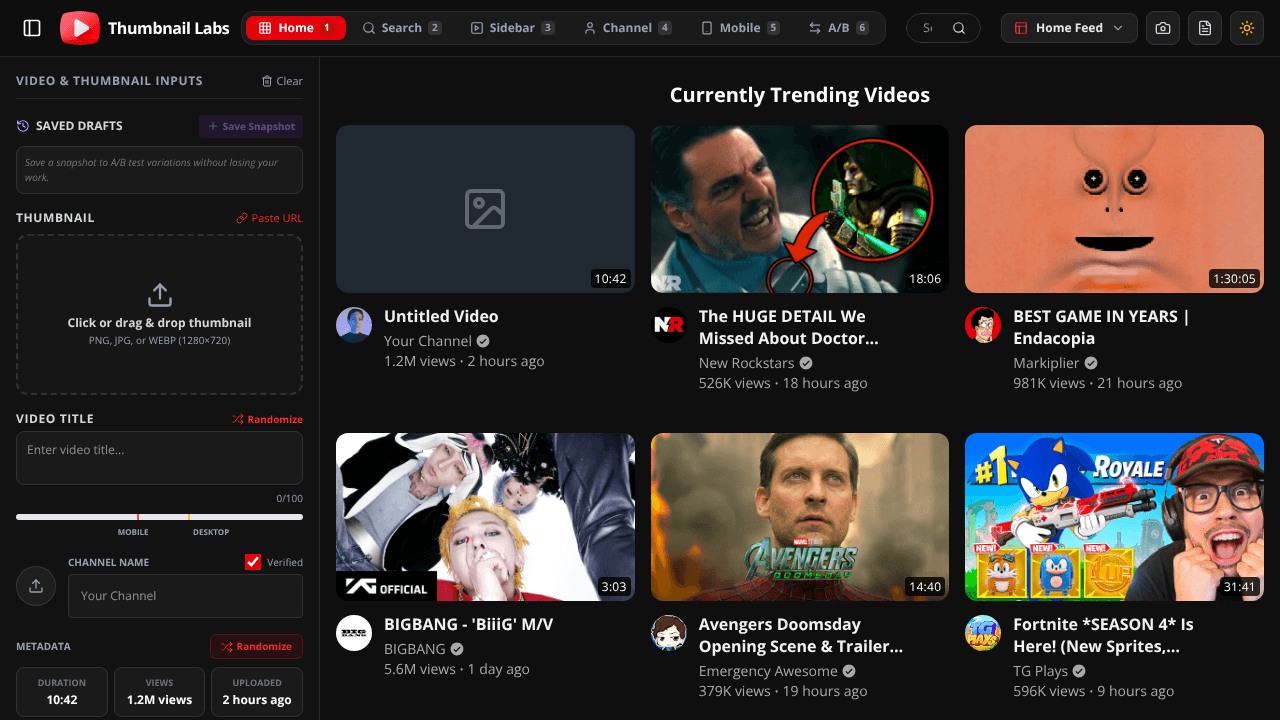The height and width of the screenshot is (720, 1280).
Task: Click Save Snapshot button
Action: tap(251, 127)
